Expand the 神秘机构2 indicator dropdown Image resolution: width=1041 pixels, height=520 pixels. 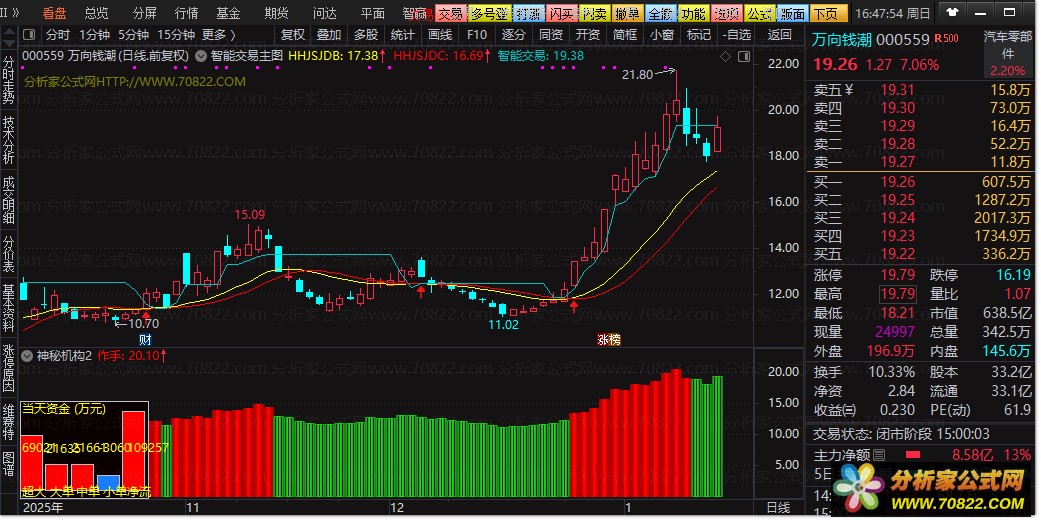click(28, 355)
